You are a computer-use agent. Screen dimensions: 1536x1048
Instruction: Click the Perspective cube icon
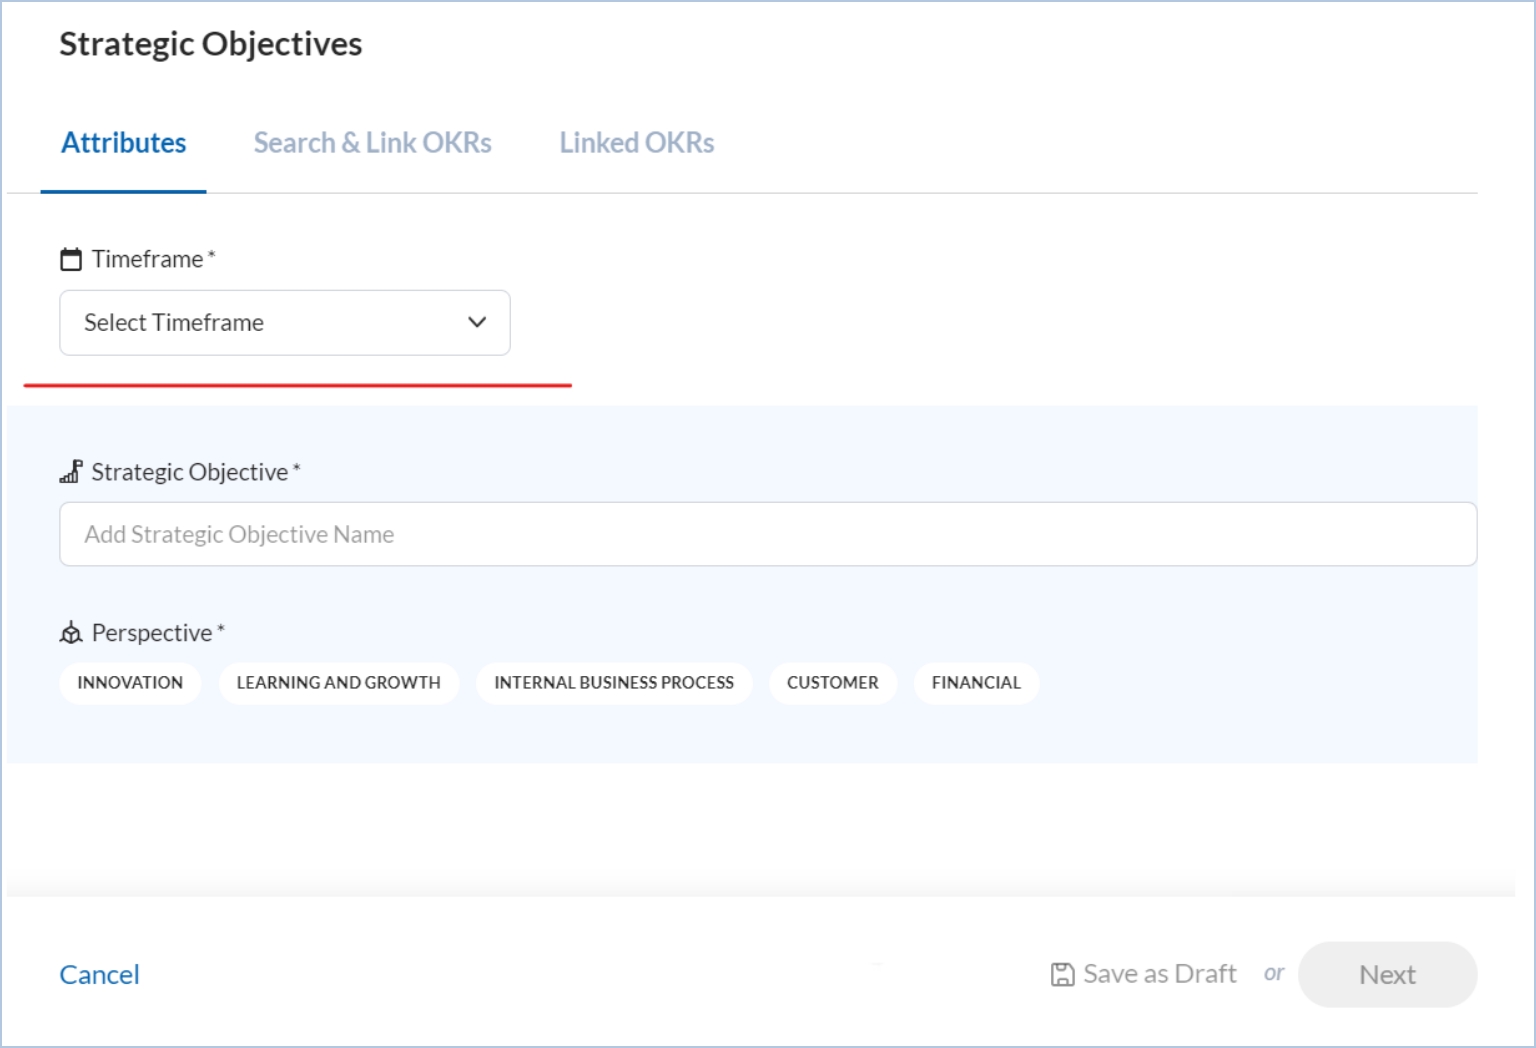tap(71, 633)
